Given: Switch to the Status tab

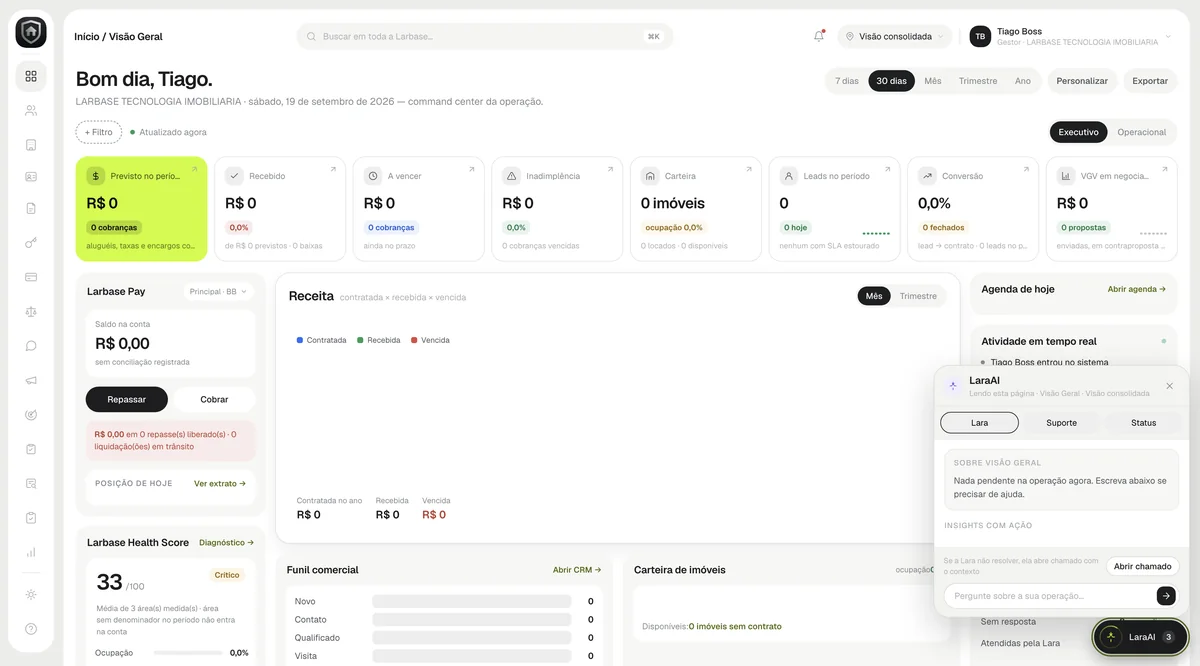Looking at the screenshot, I should coord(1144,423).
